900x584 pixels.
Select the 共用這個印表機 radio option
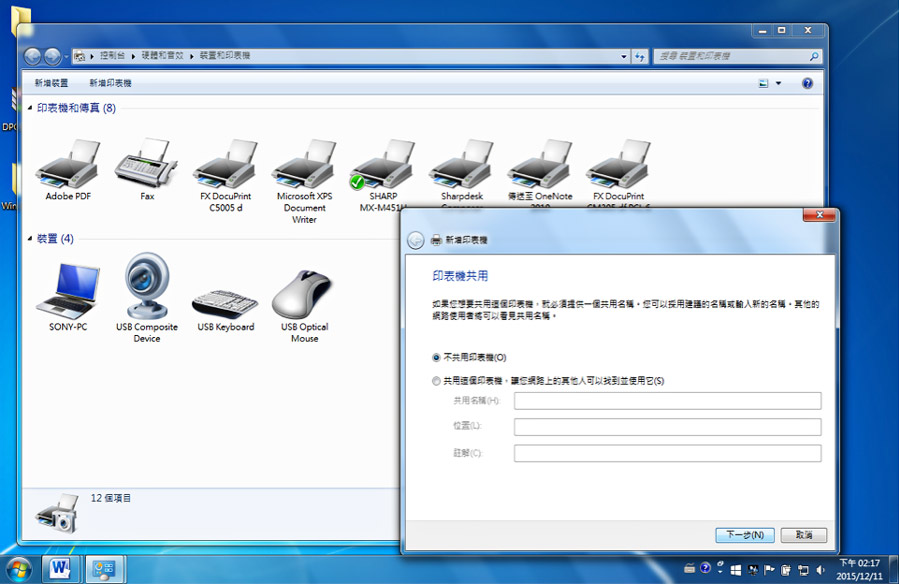pyautogui.click(x=436, y=381)
